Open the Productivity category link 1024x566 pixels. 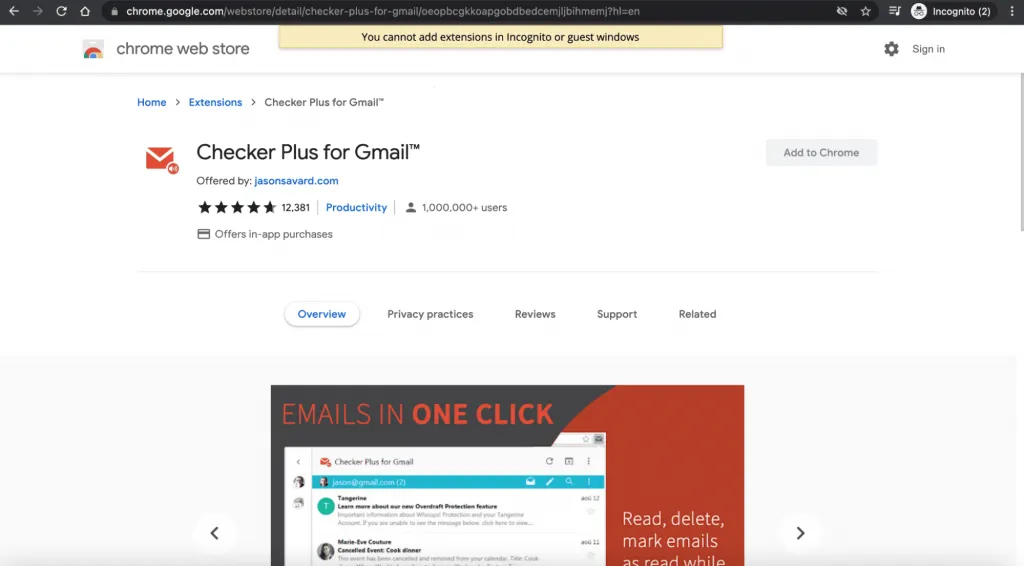(356, 208)
